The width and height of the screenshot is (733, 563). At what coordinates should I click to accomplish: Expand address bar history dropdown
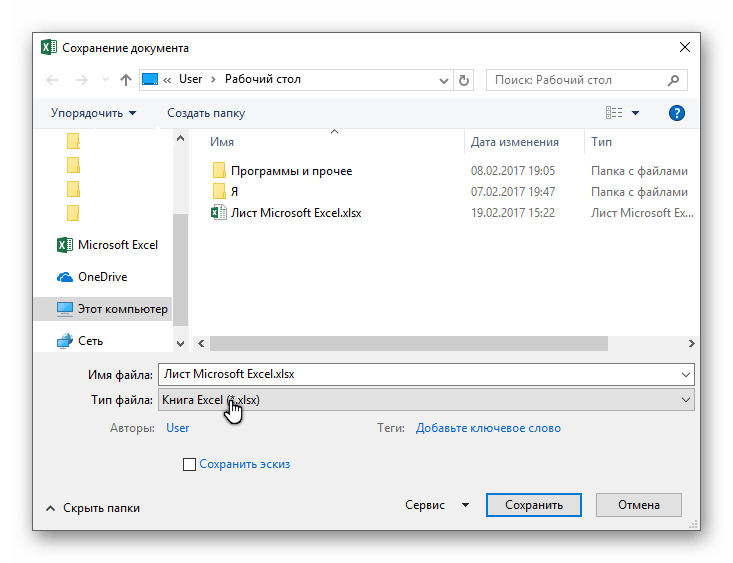coord(444,80)
